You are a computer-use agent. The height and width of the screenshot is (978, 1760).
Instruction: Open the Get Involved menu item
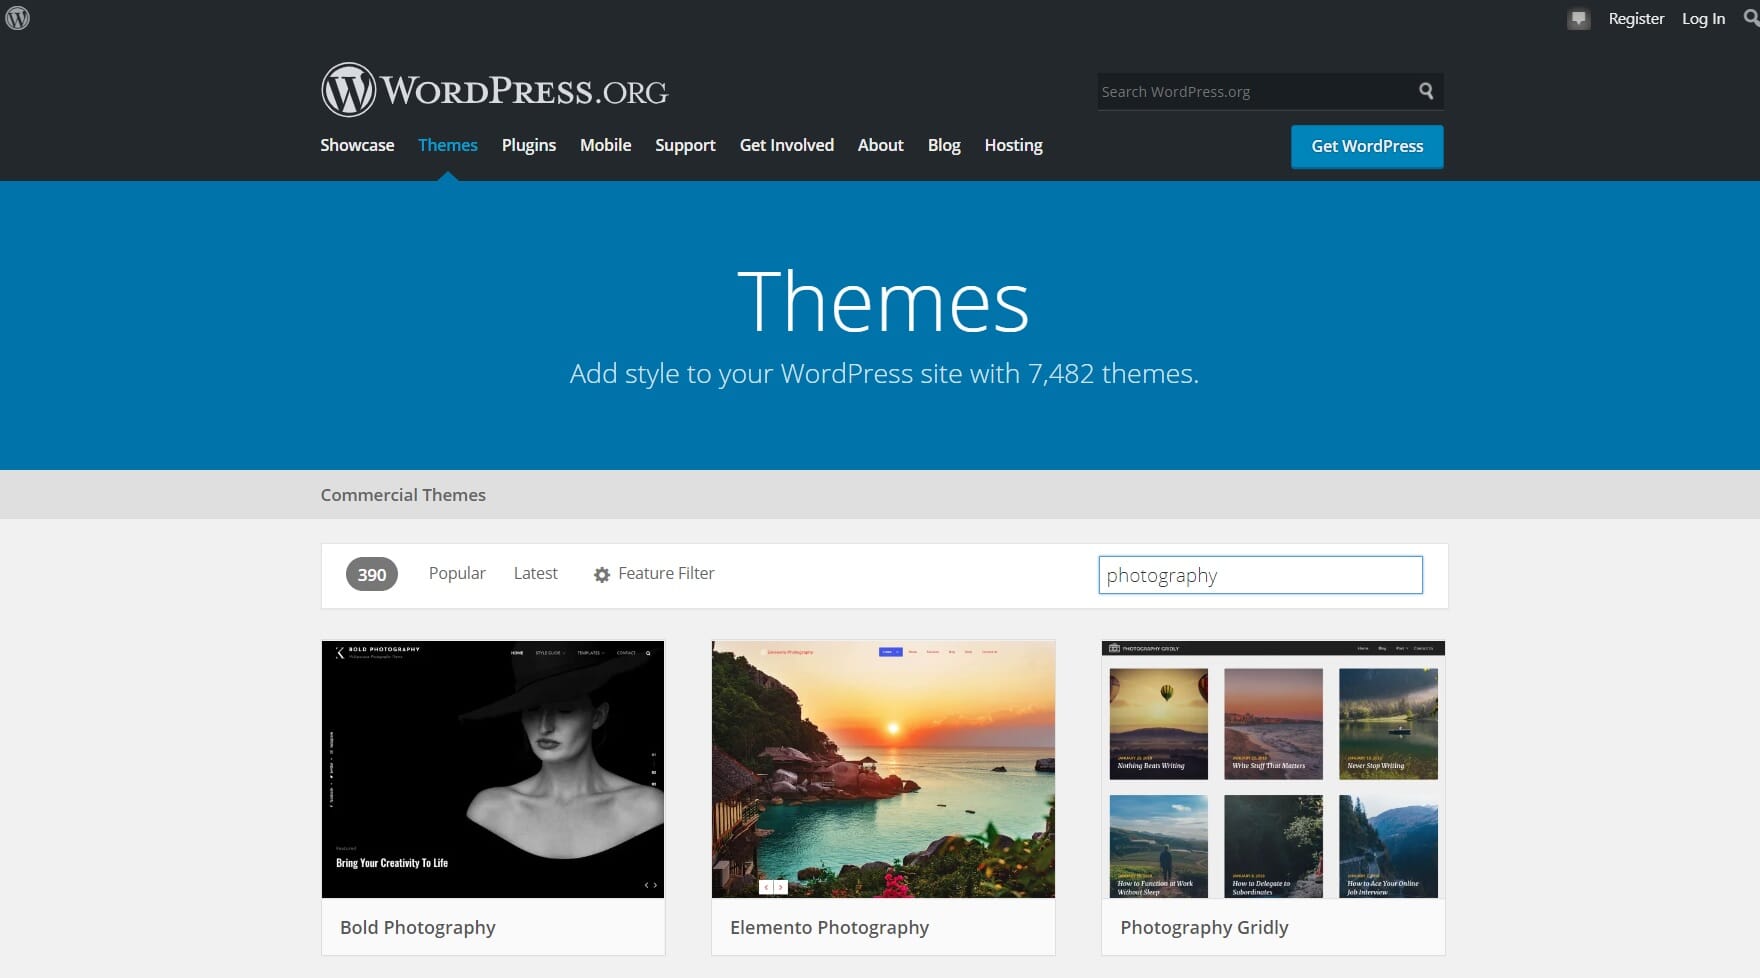[x=786, y=145]
